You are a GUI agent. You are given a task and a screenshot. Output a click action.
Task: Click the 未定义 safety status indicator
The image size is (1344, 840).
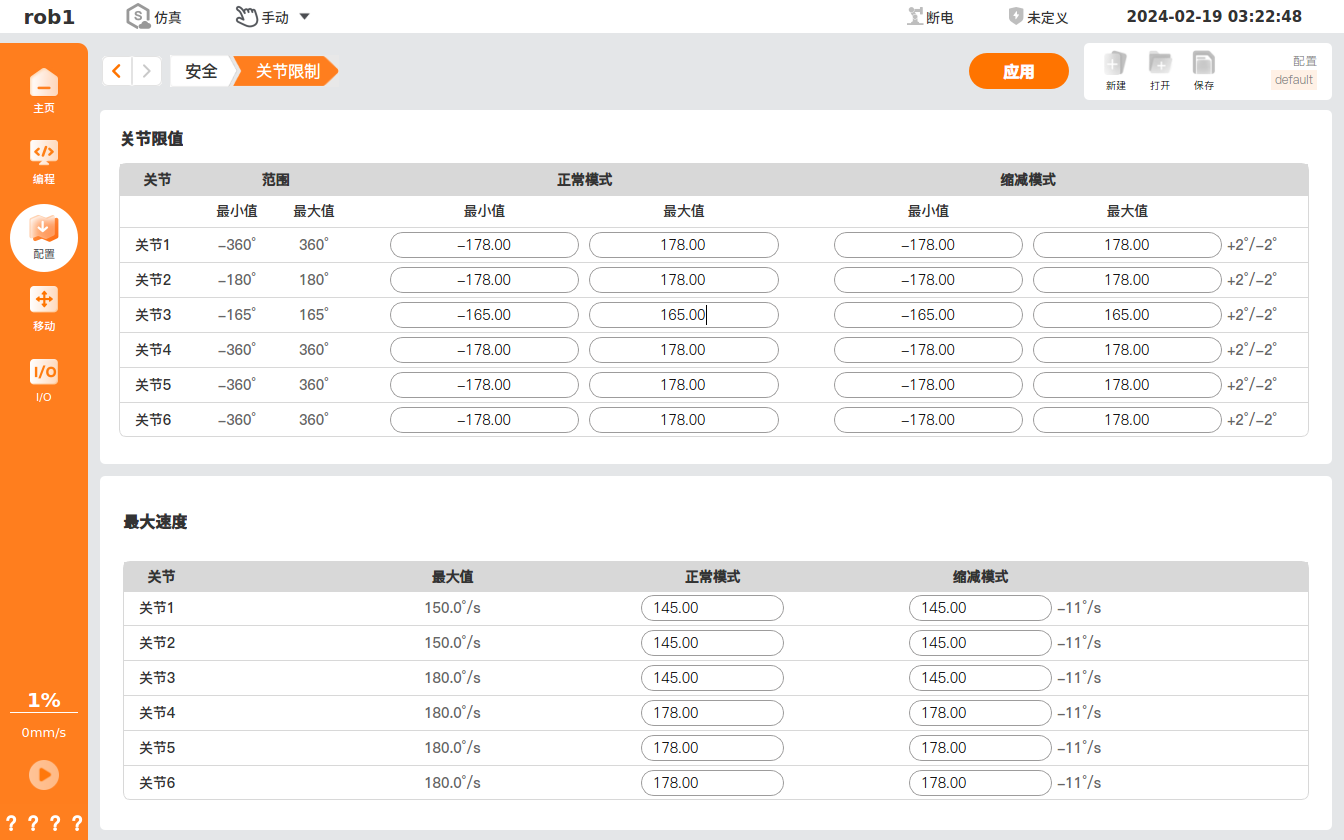(1038, 17)
